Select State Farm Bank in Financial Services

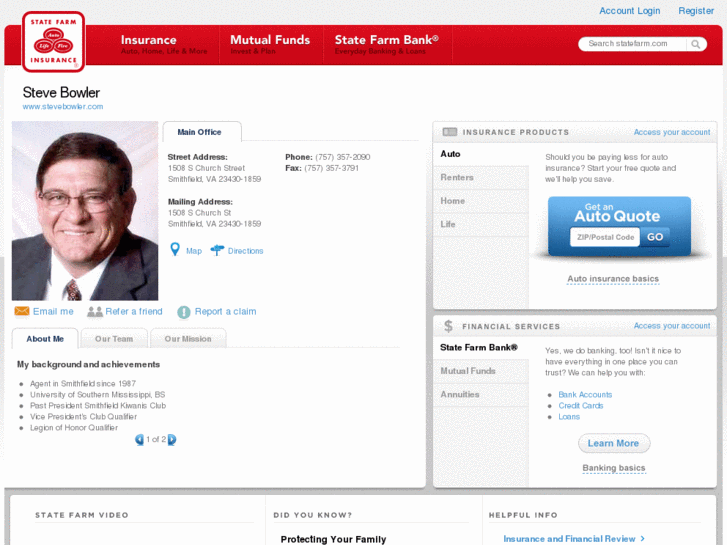click(481, 347)
